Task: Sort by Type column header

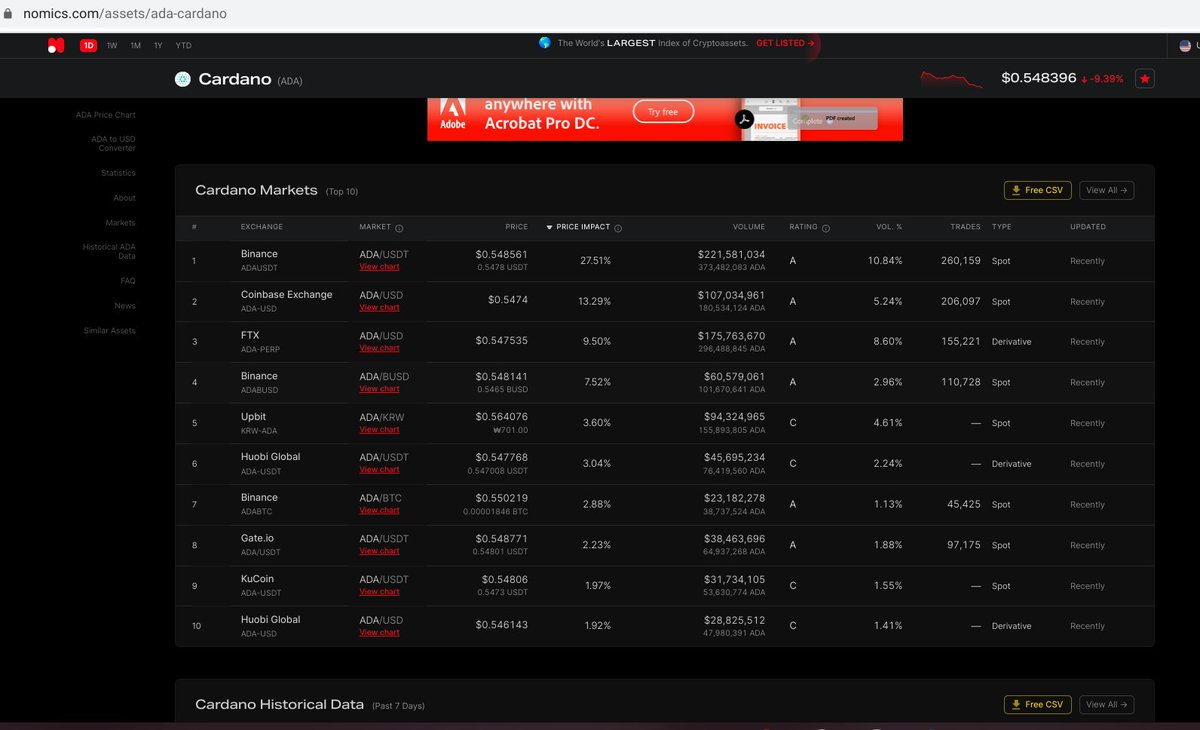Action: pos(1002,227)
